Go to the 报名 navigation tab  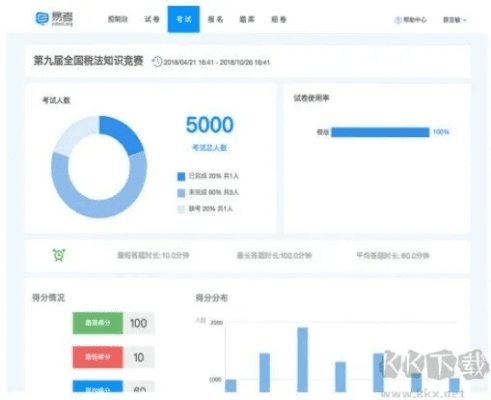click(215, 19)
